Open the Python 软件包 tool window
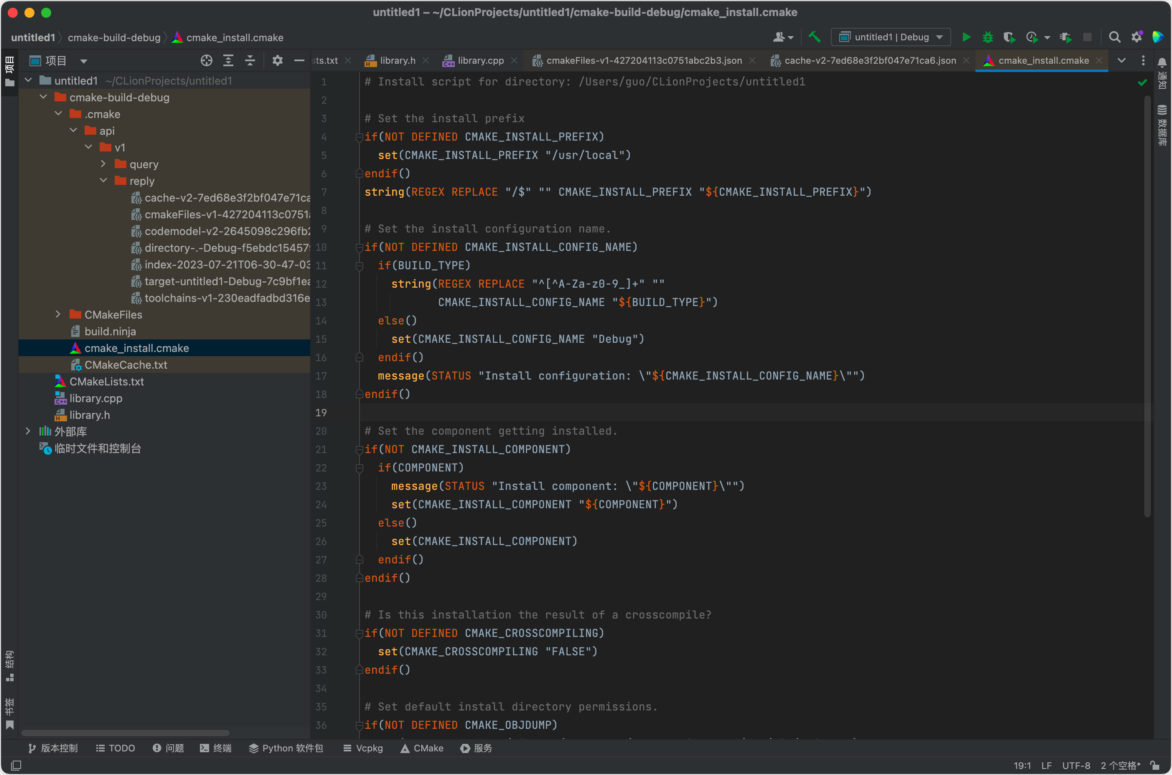Image resolution: width=1172 pixels, height=775 pixels. 286,748
